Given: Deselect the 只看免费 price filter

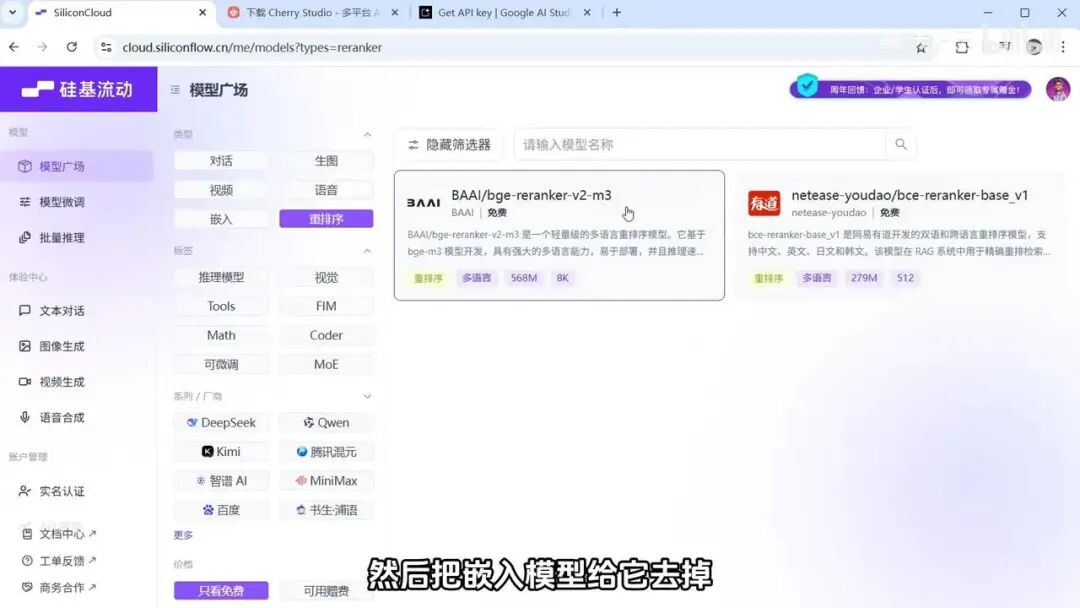Looking at the screenshot, I should [x=221, y=591].
